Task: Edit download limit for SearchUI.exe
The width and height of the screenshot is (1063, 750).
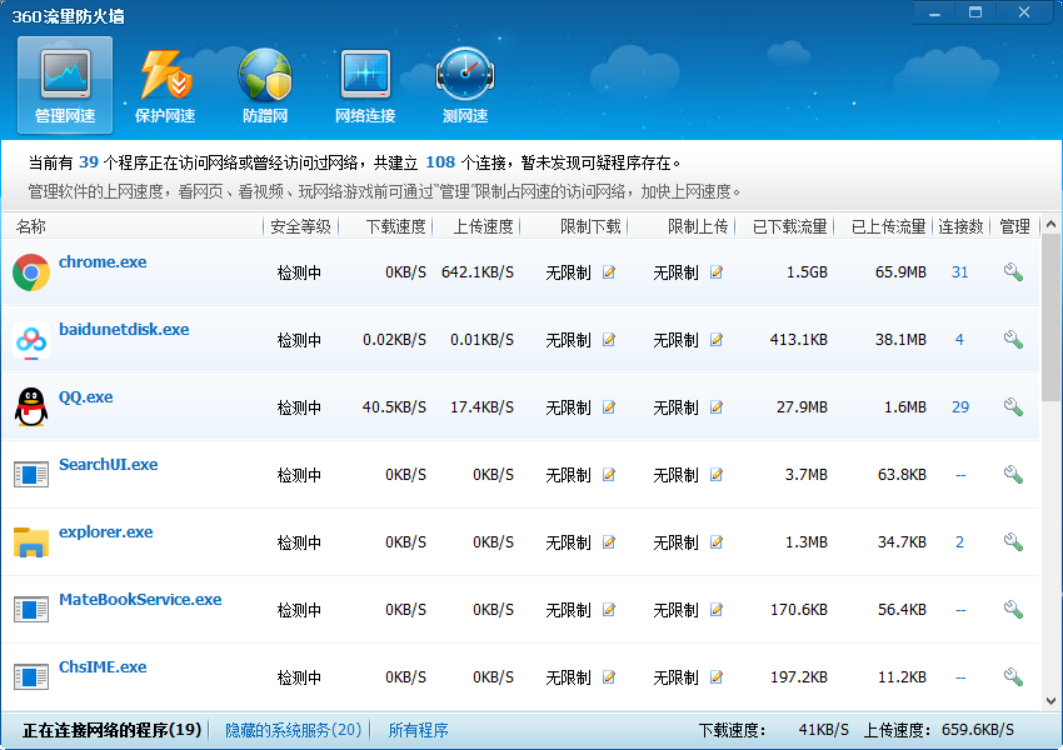Action: [609, 474]
